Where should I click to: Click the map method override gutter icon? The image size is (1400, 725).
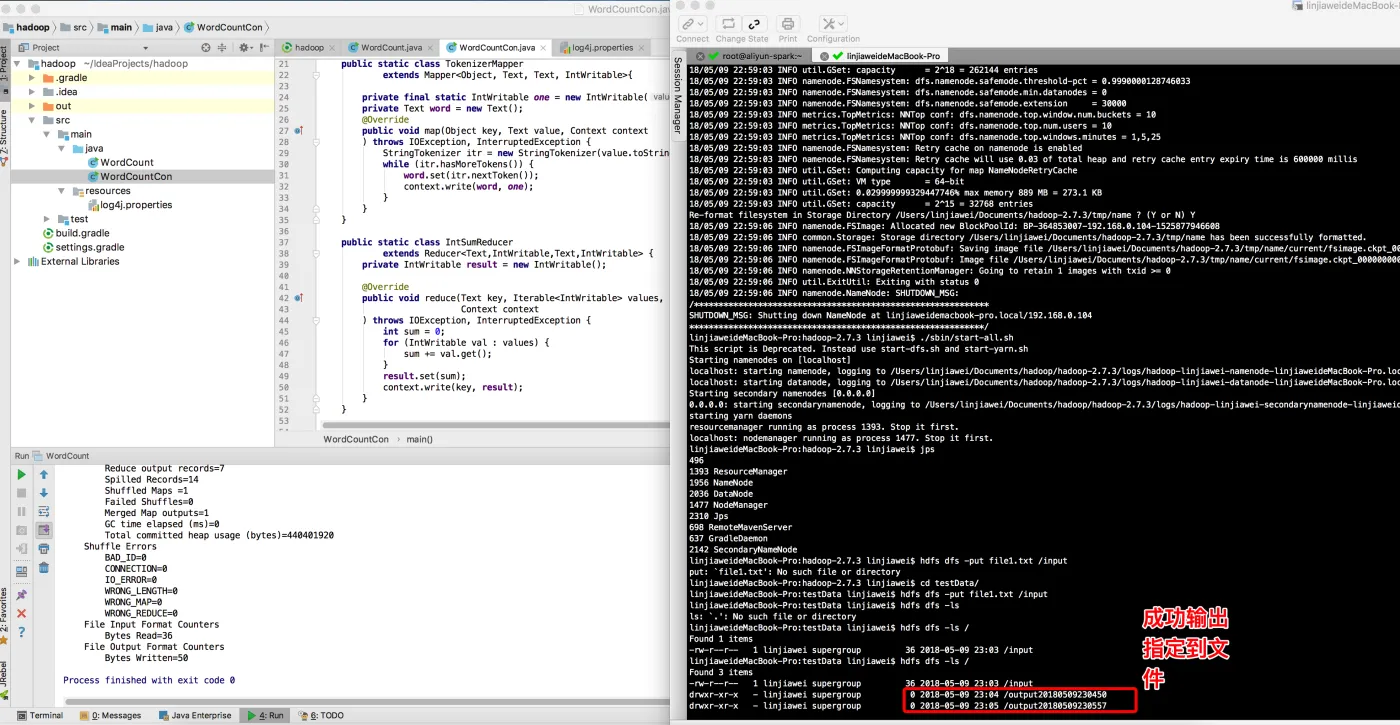pos(298,131)
